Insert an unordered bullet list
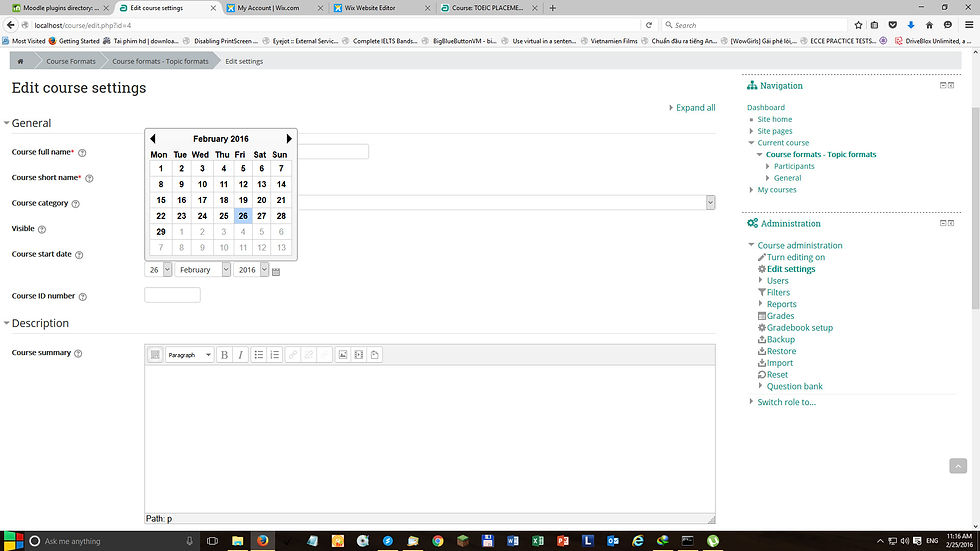The image size is (980, 551). (259, 355)
